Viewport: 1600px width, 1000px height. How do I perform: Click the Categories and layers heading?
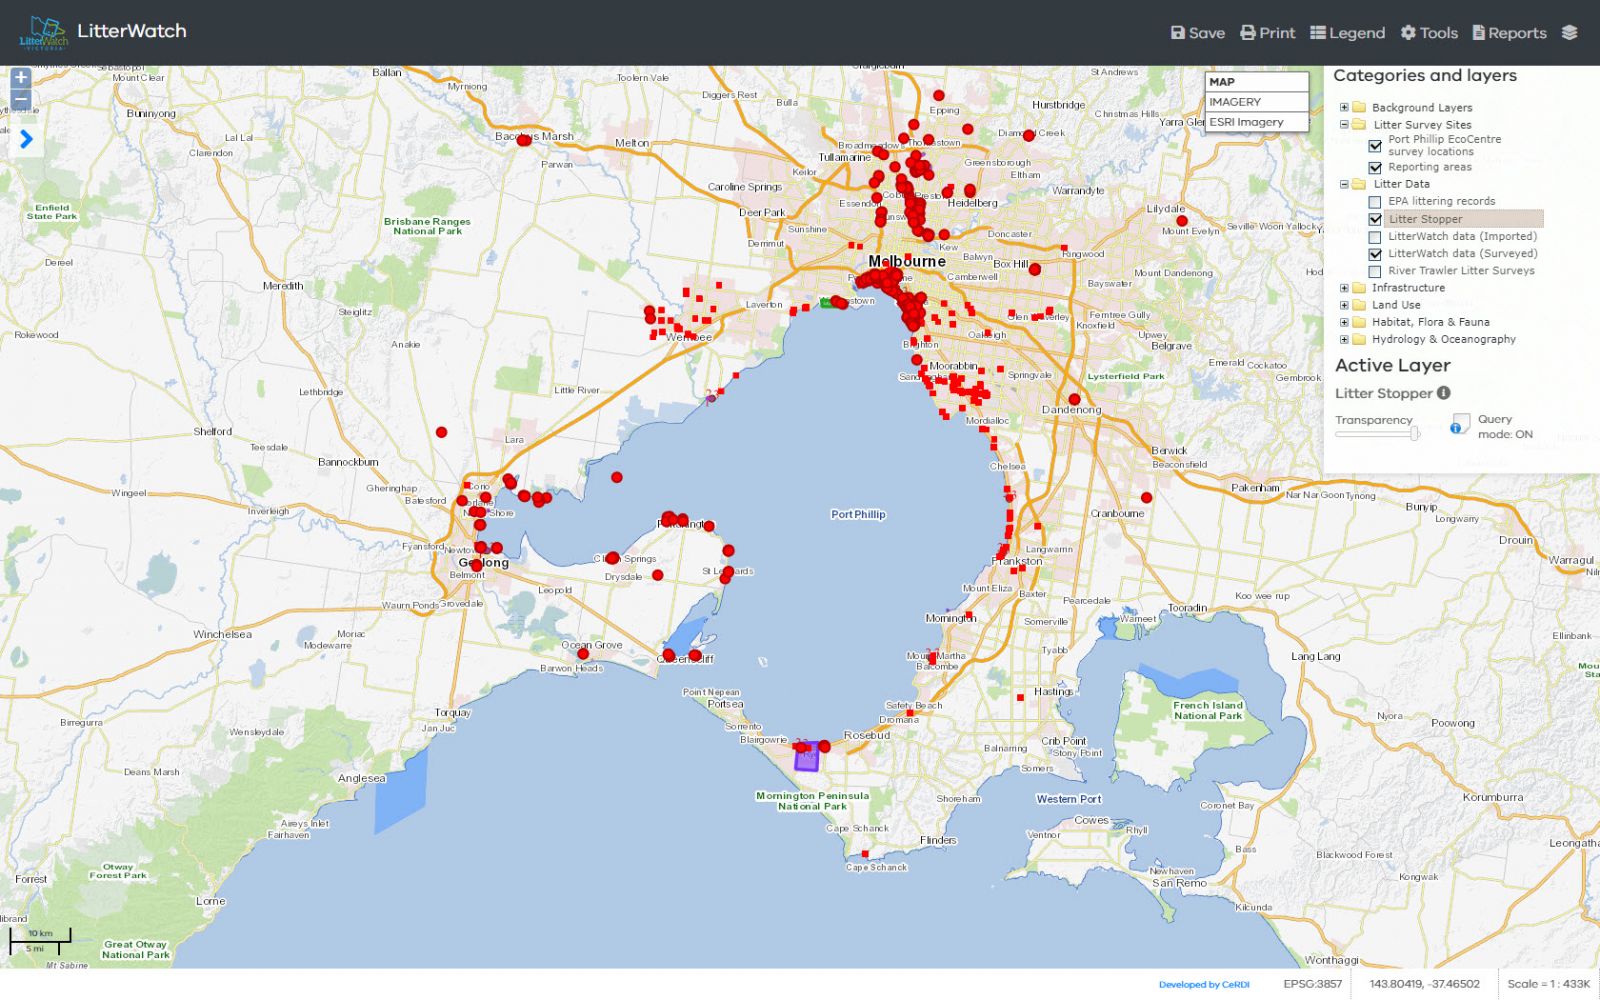(1425, 76)
